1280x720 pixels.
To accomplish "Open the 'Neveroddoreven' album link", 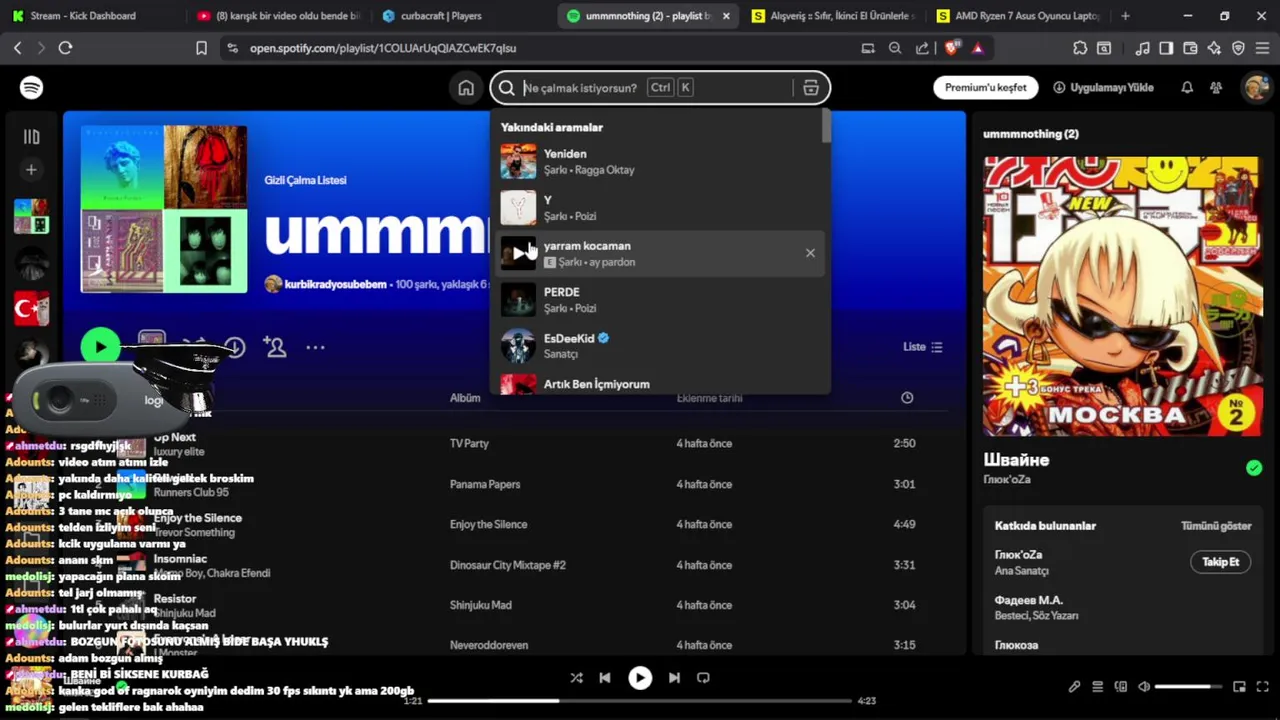I will (x=489, y=645).
